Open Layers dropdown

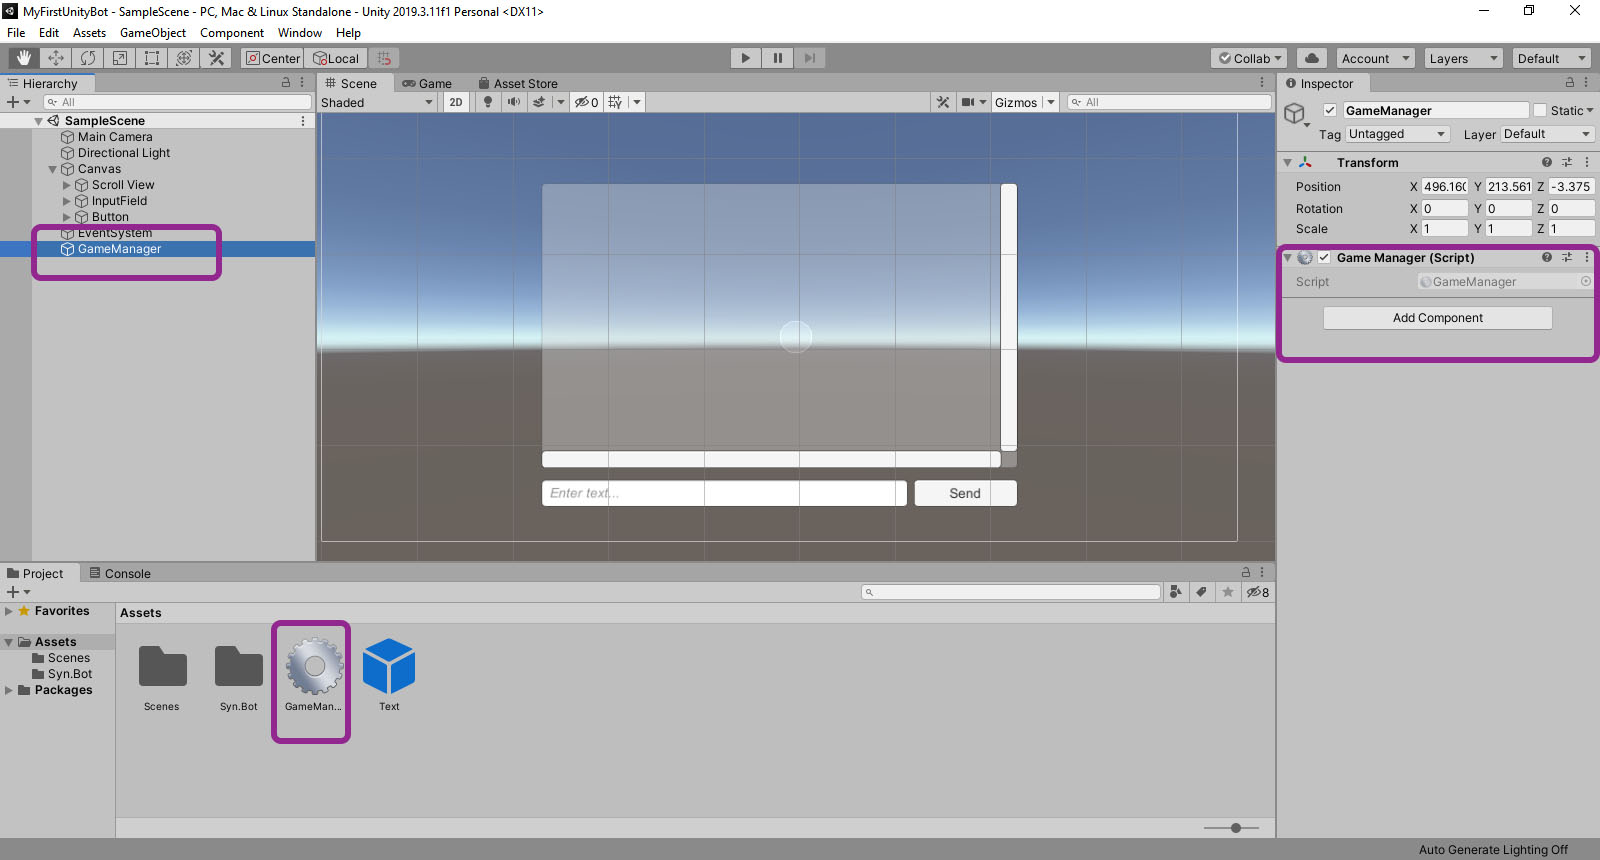click(x=1463, y=58)
